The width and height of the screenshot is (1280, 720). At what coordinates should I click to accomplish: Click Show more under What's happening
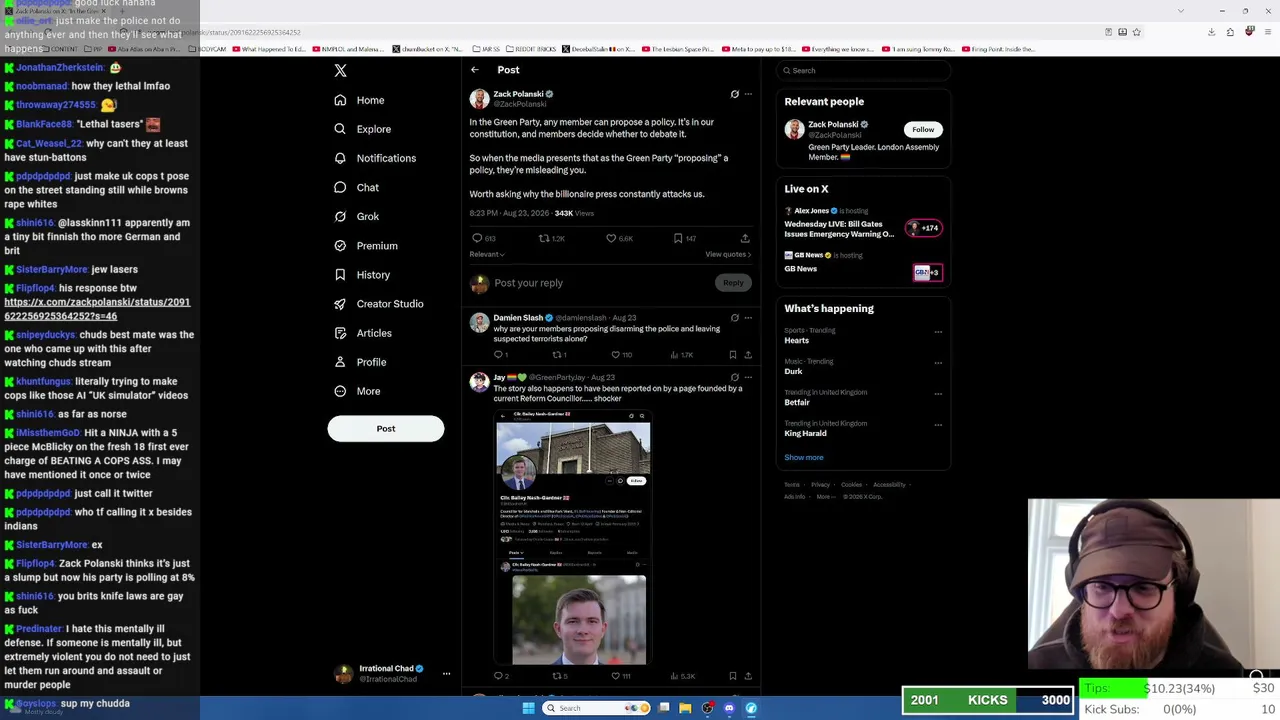click(804, 458)
